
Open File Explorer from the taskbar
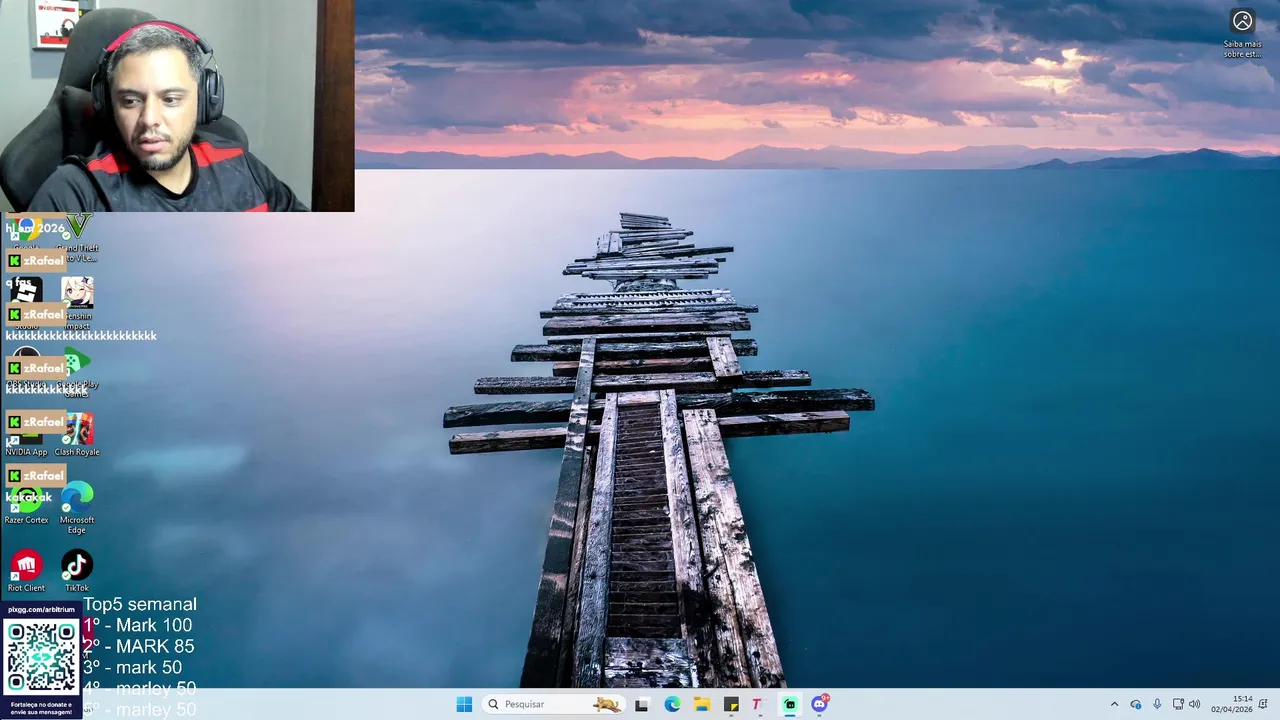click(702, 704)
